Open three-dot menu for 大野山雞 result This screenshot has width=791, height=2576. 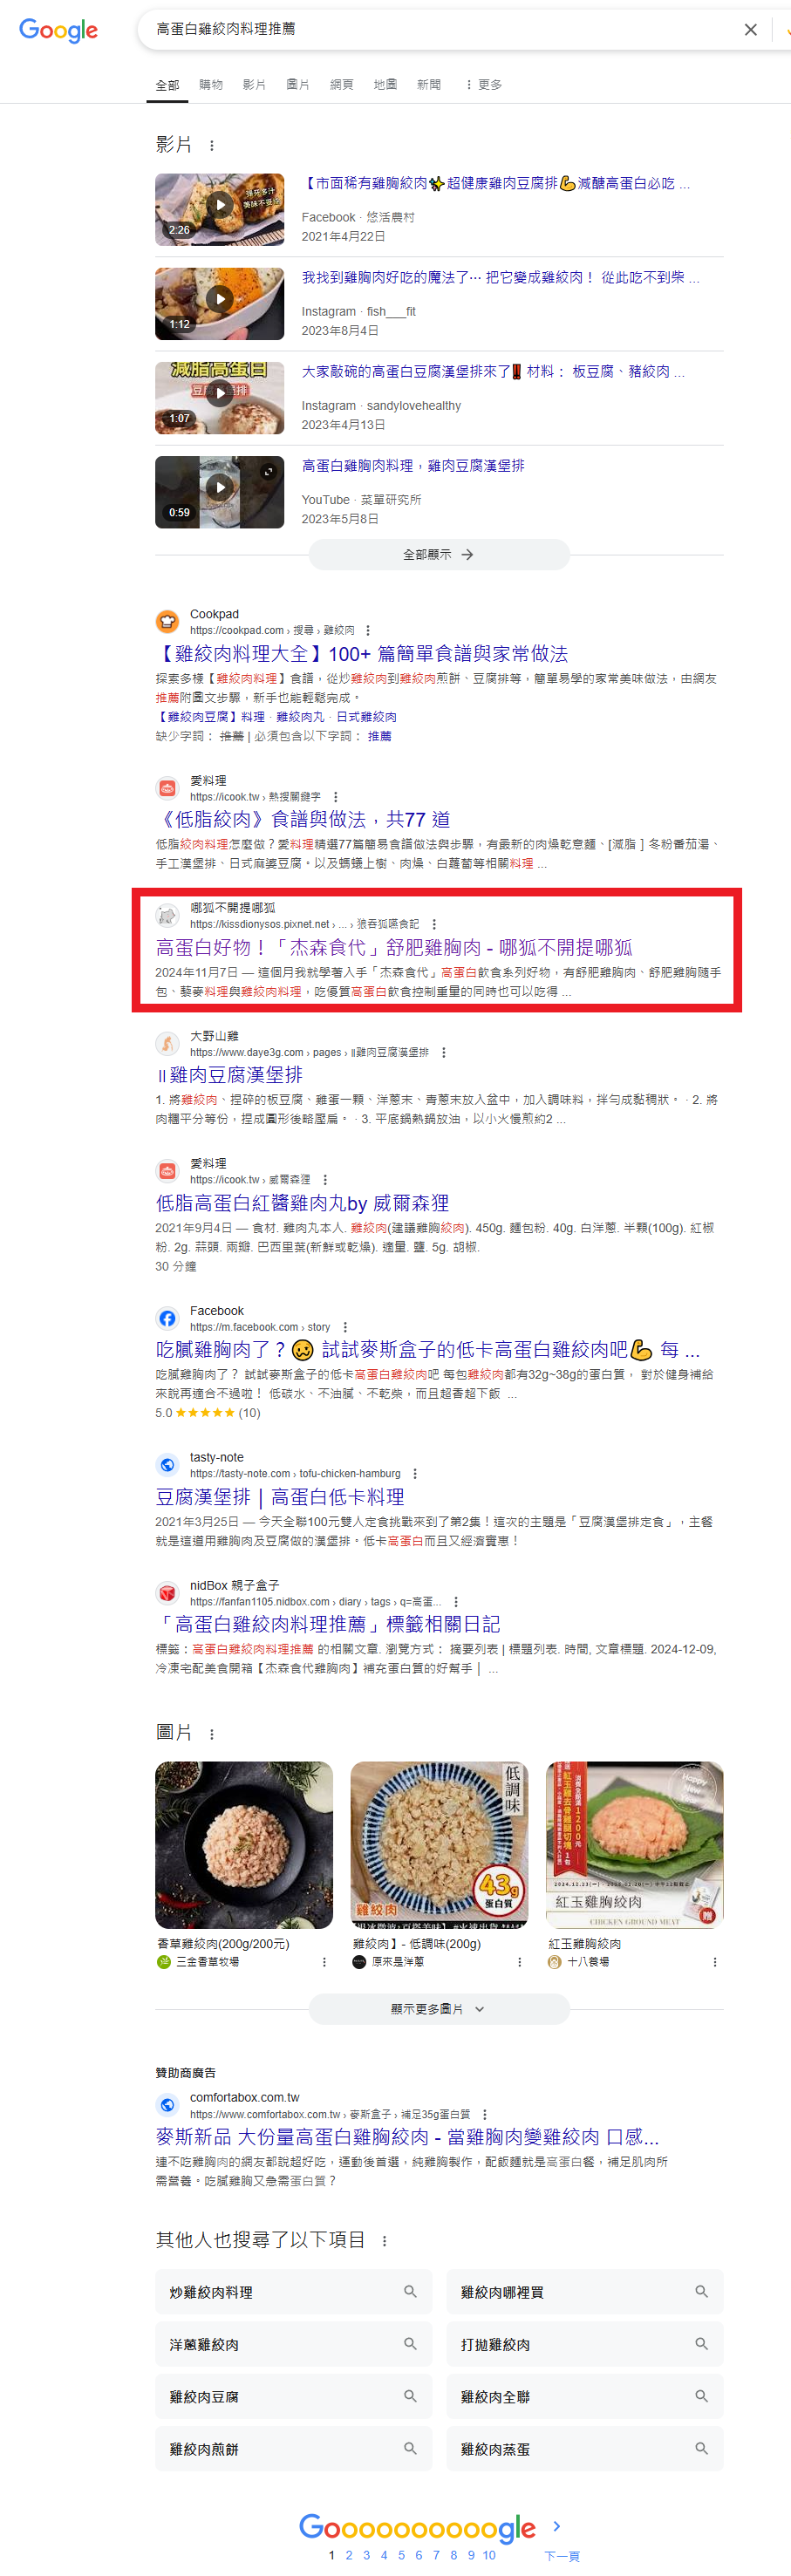[444, 1053]
